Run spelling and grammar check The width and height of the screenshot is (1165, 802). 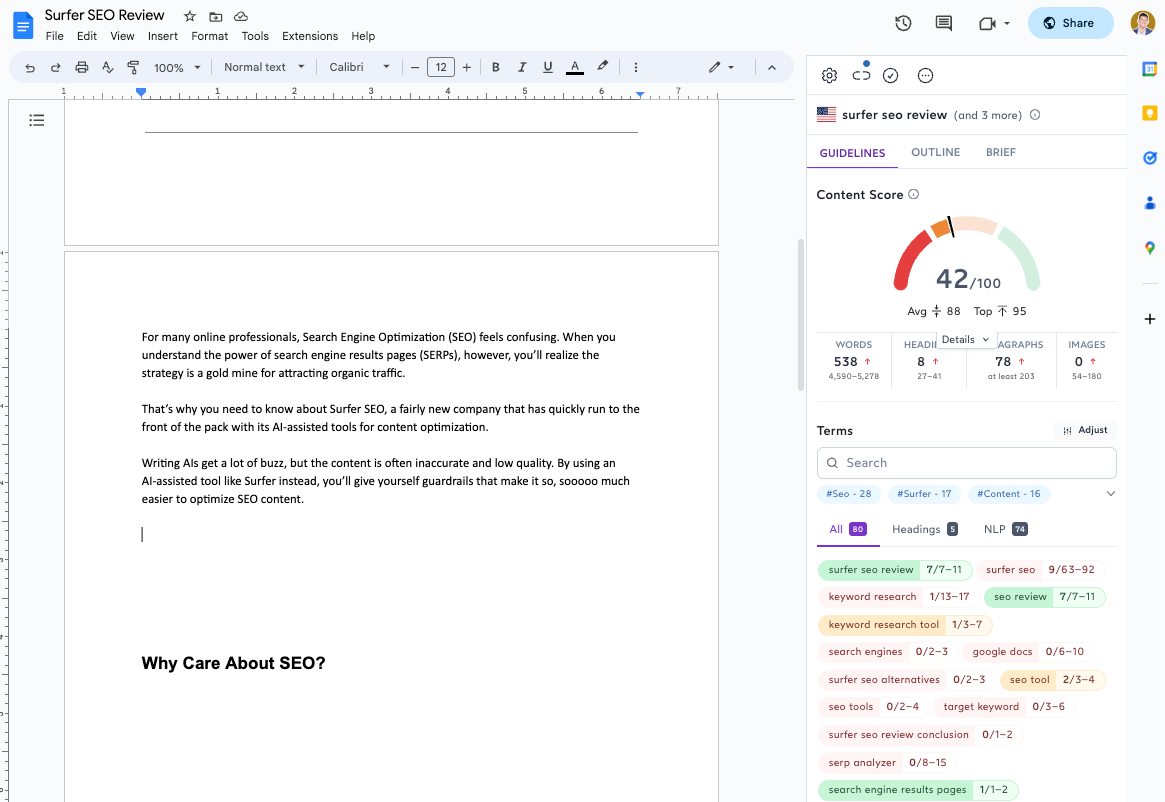(108, 67)
